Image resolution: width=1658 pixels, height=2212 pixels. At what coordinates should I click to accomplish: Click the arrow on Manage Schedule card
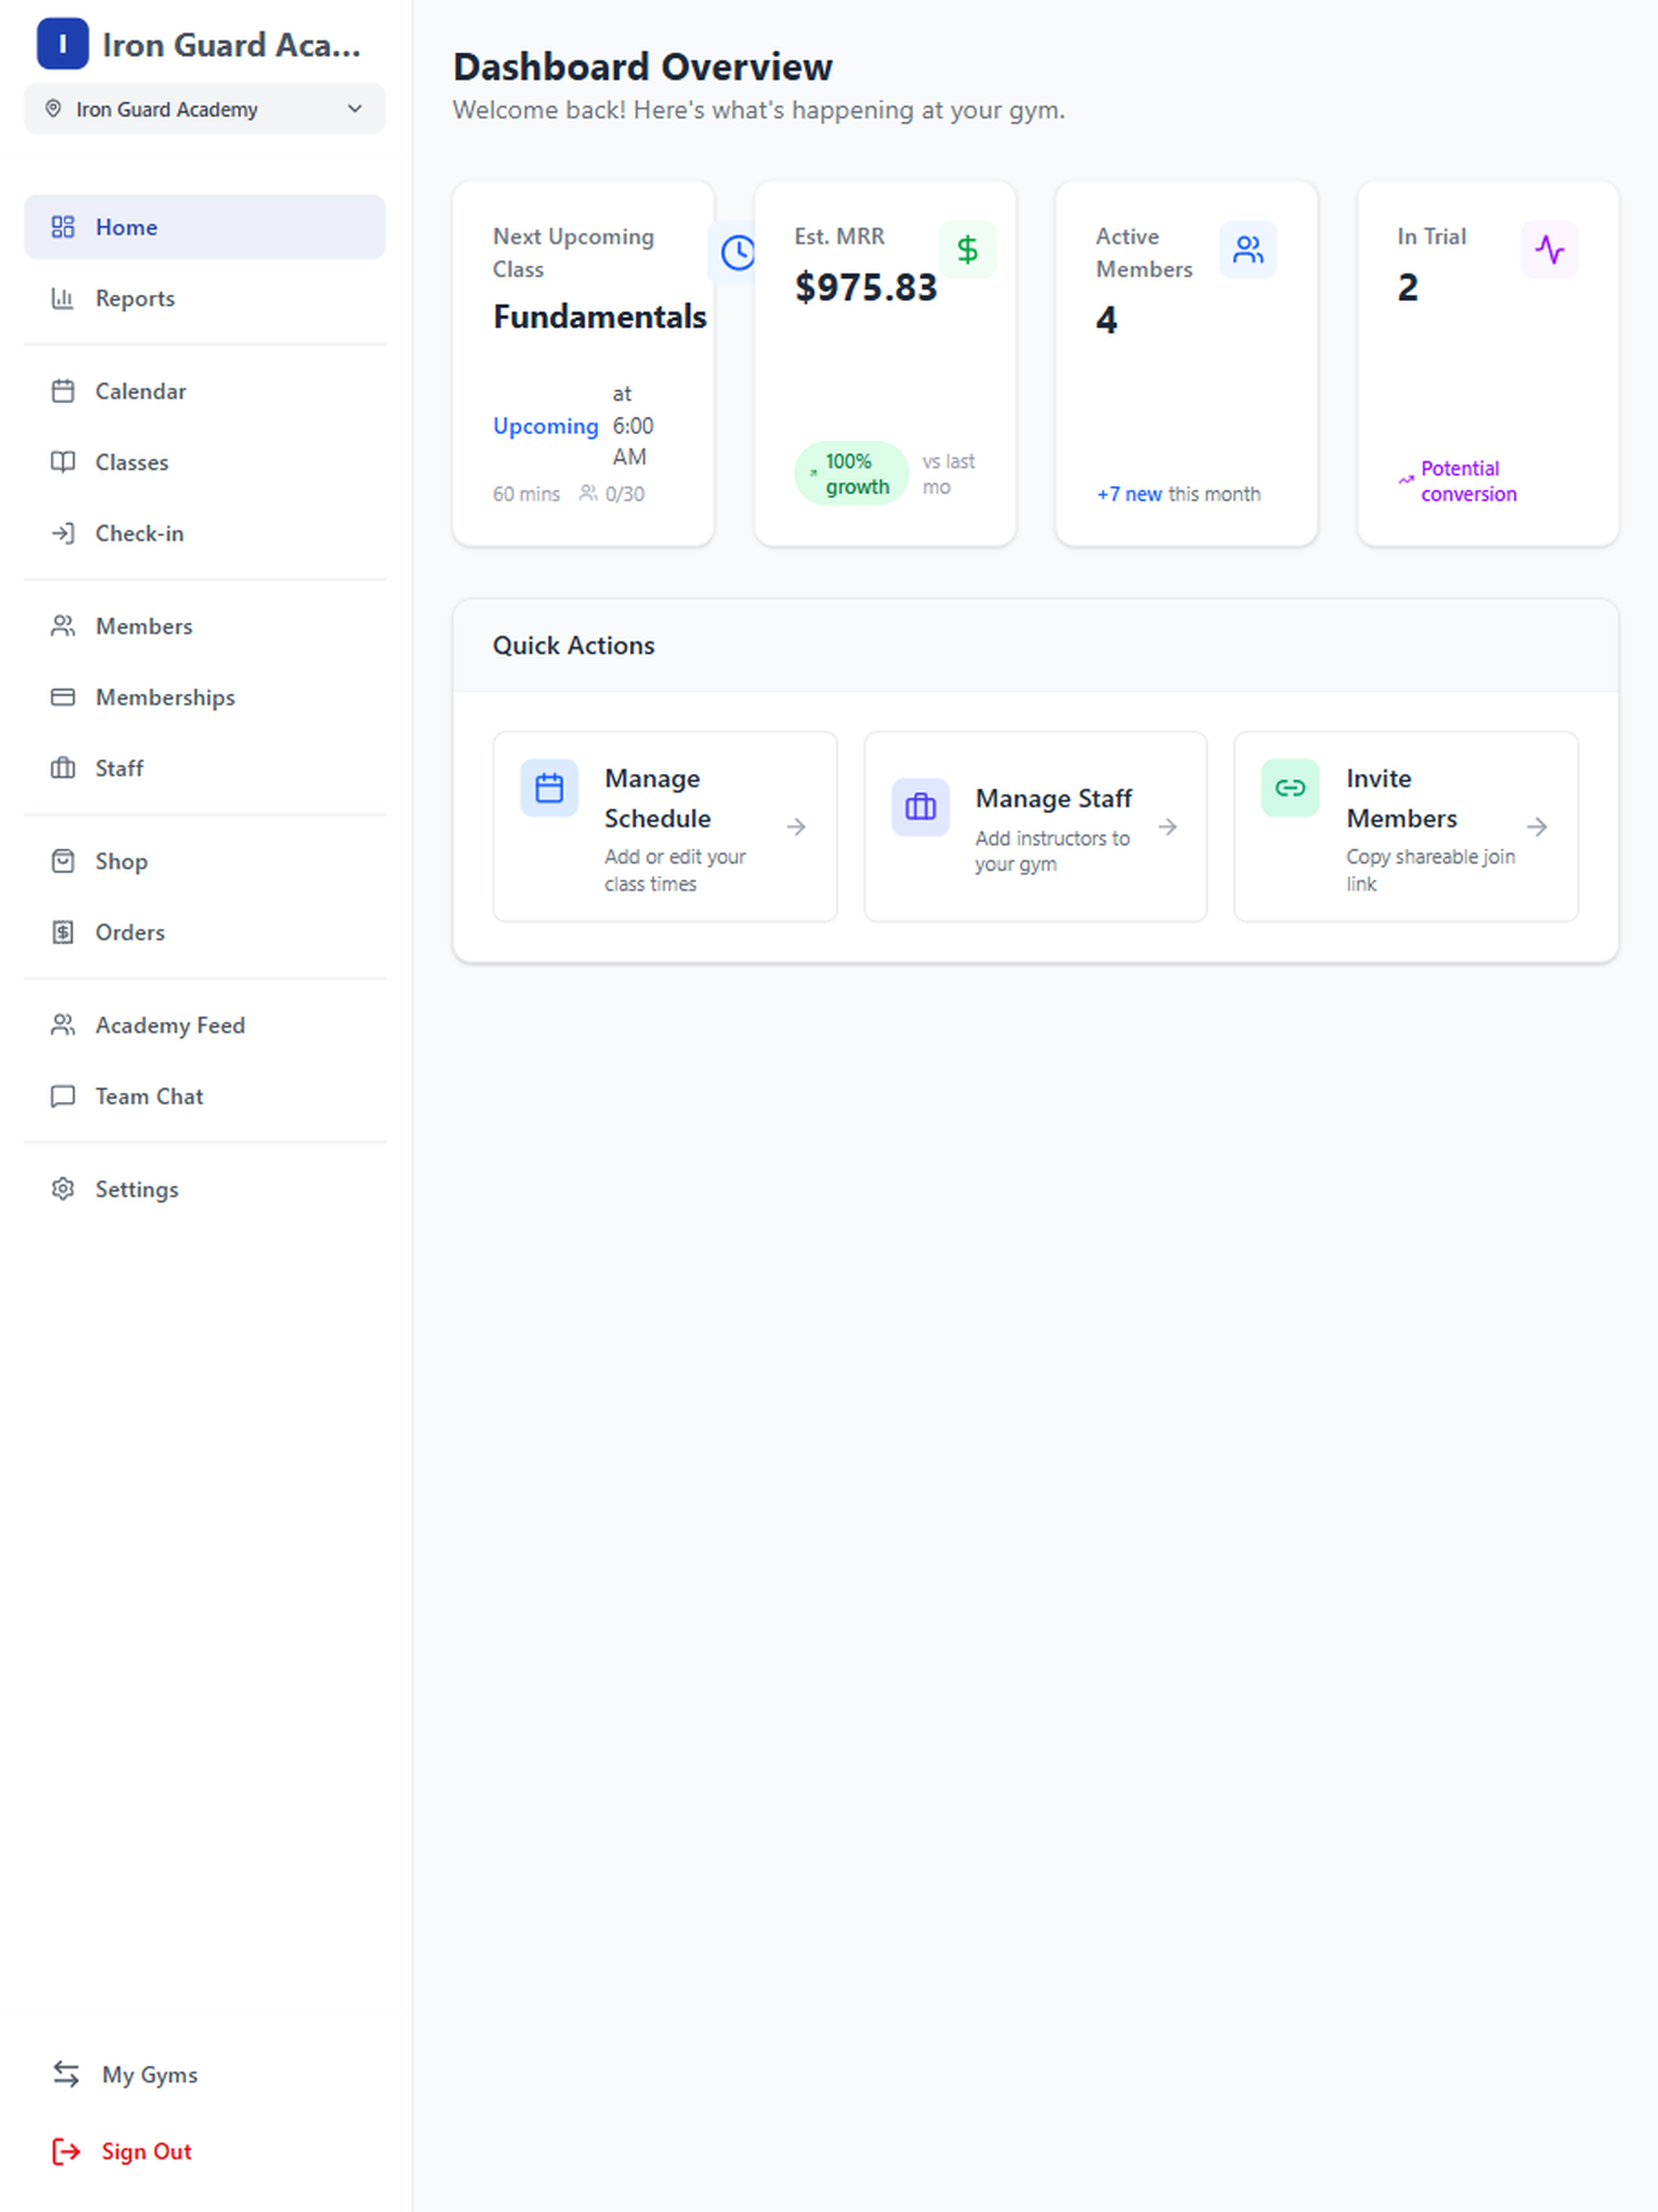pyautogui.click(x=796, y=826)
